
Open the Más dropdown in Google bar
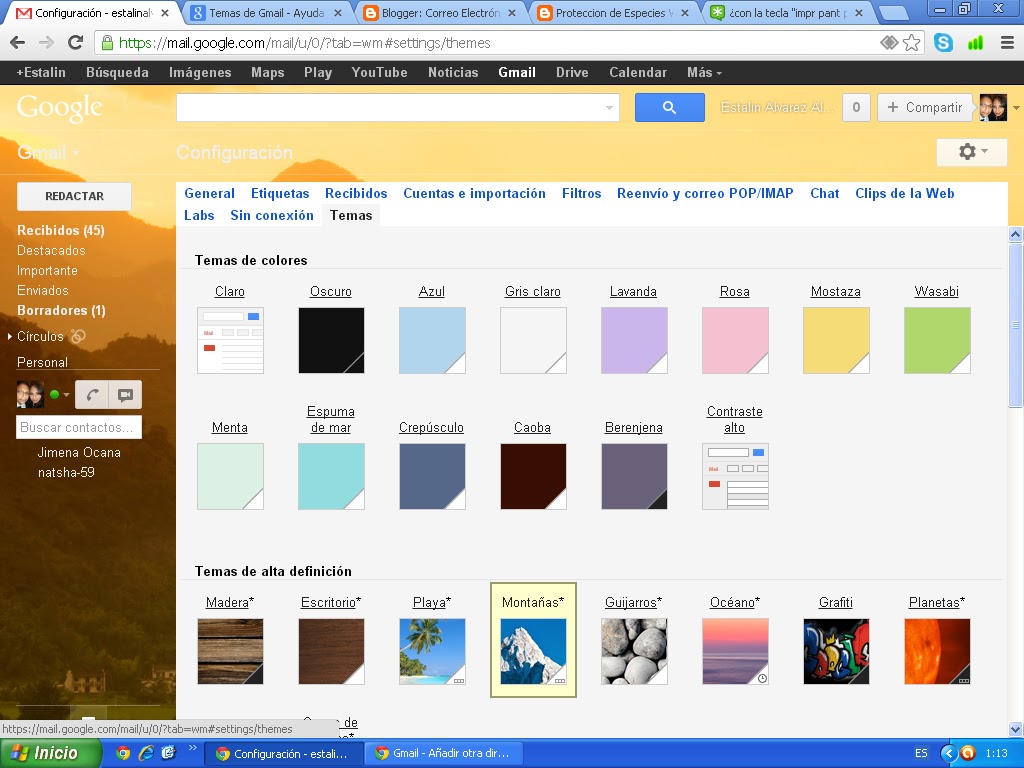tap(704, 72)
